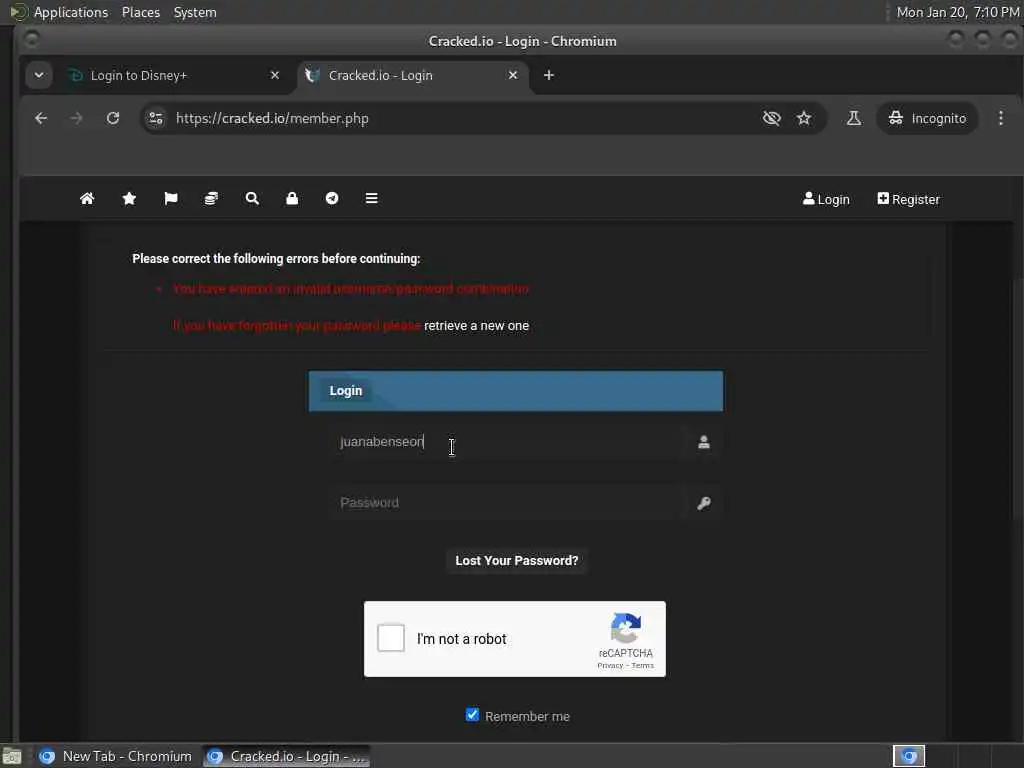Viewport: 1024px width, 768px height.
Task: Click the retrieve a new one link
Action: coord(476,325)
